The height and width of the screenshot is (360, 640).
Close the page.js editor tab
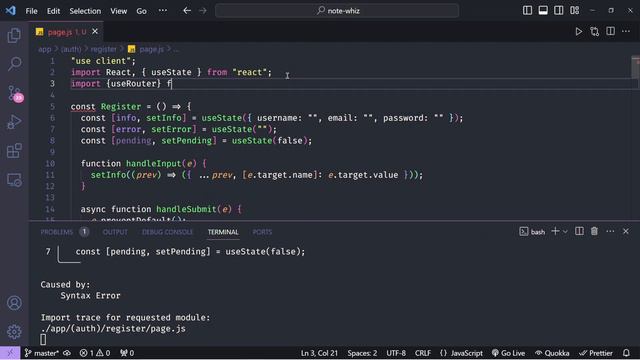click(x=95, y=31)
